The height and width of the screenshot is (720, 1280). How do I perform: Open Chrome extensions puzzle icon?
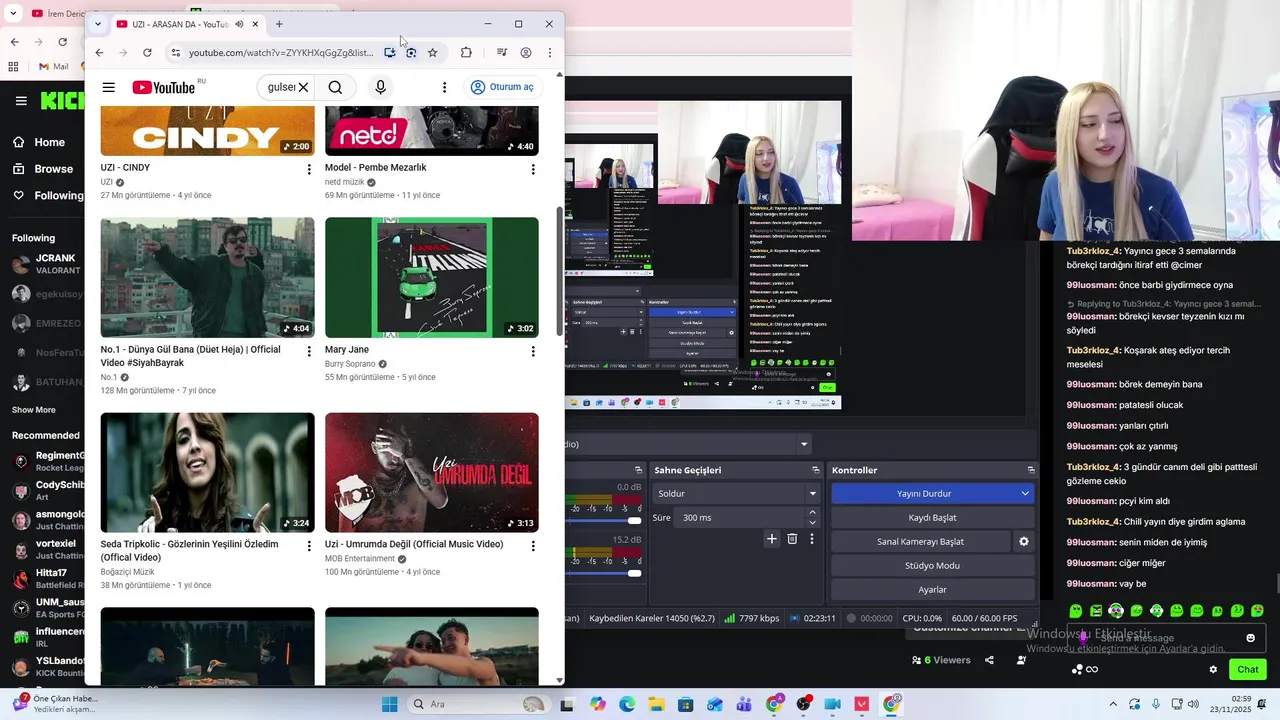[466, 52]
